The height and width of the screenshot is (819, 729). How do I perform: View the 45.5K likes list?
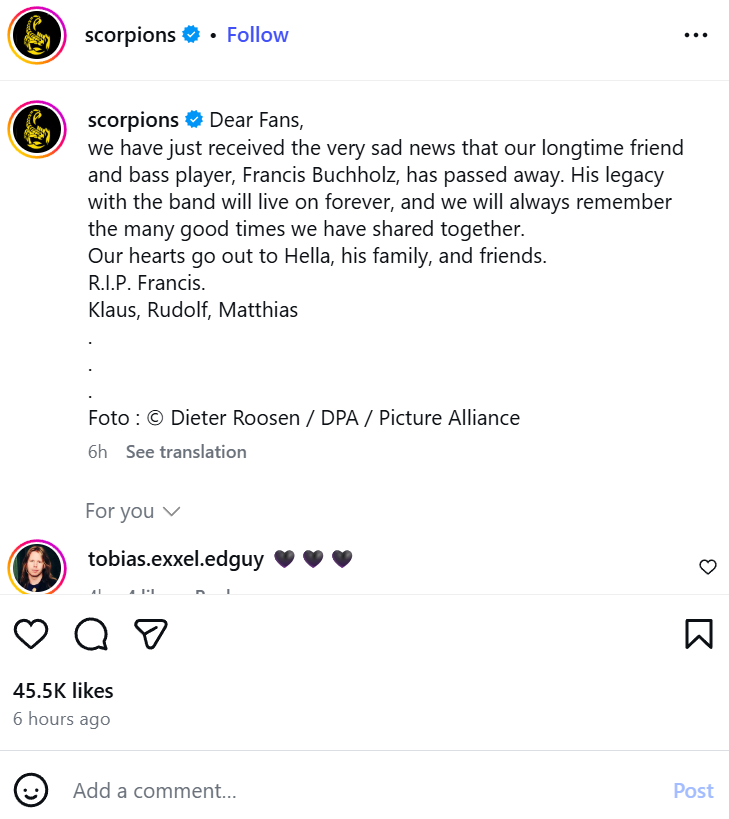click(x=63, y=690)
